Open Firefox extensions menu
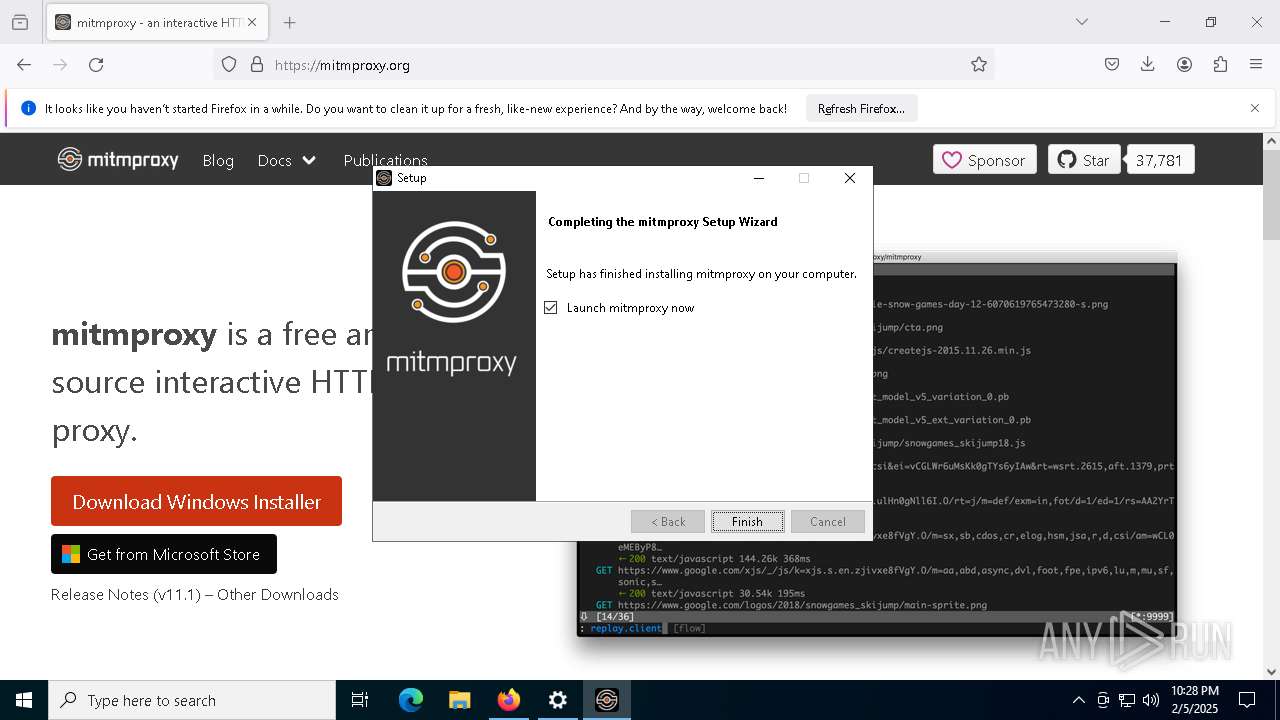 click(1220, 64)
